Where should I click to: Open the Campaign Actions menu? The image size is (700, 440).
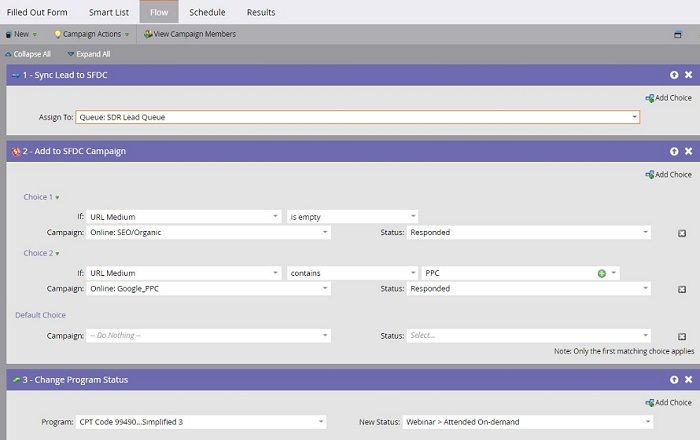click(x=92, y=34)
